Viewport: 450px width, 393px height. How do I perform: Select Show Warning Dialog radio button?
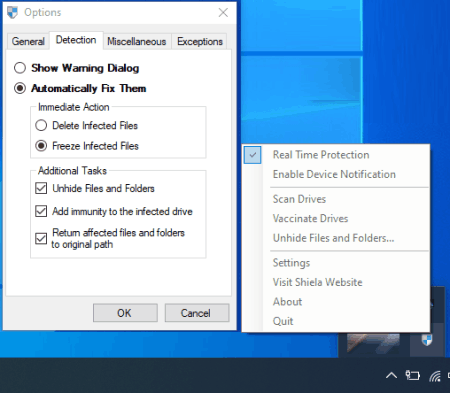20,68
